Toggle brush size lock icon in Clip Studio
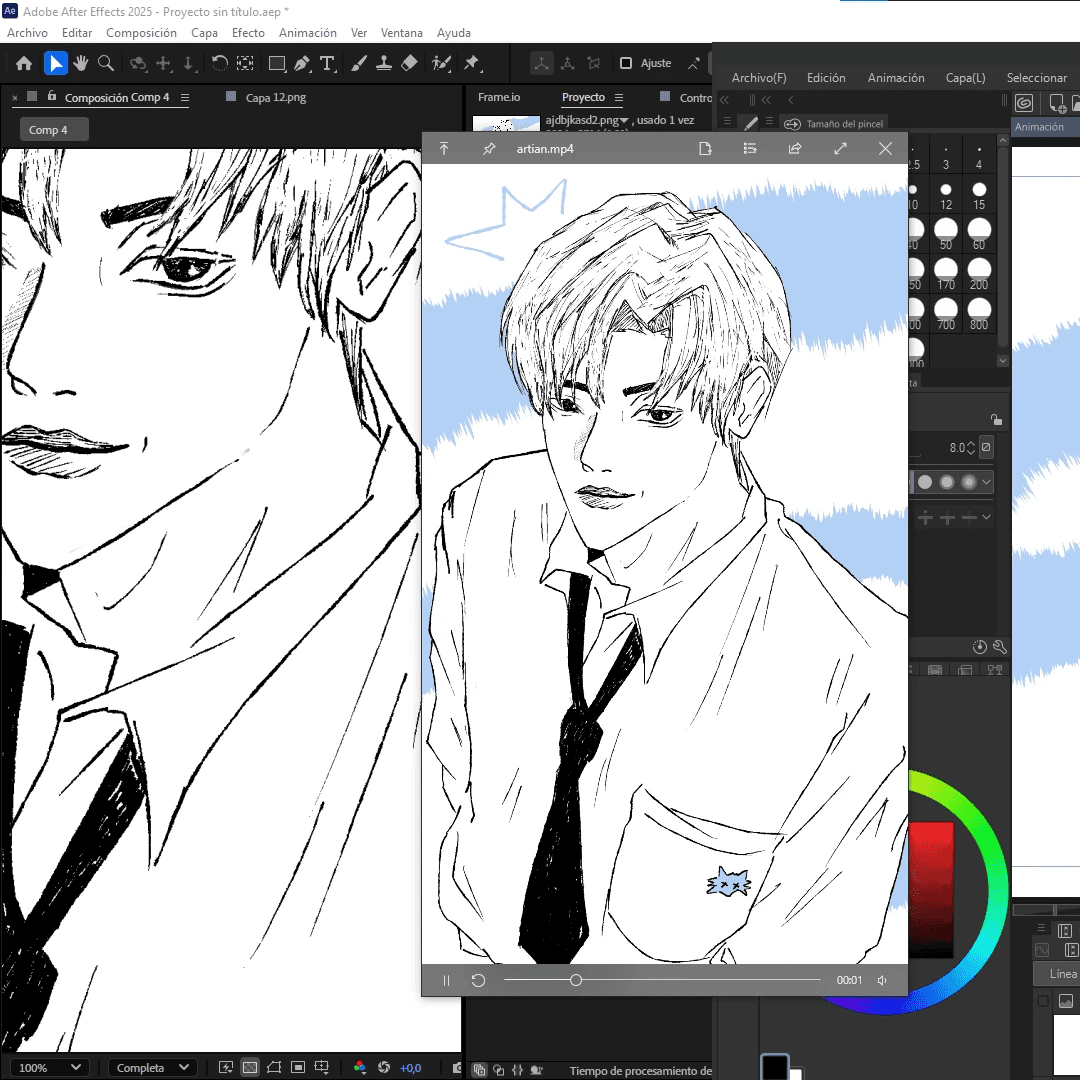This screenshot has width=1080, height=1080. [x=996, y=419]
